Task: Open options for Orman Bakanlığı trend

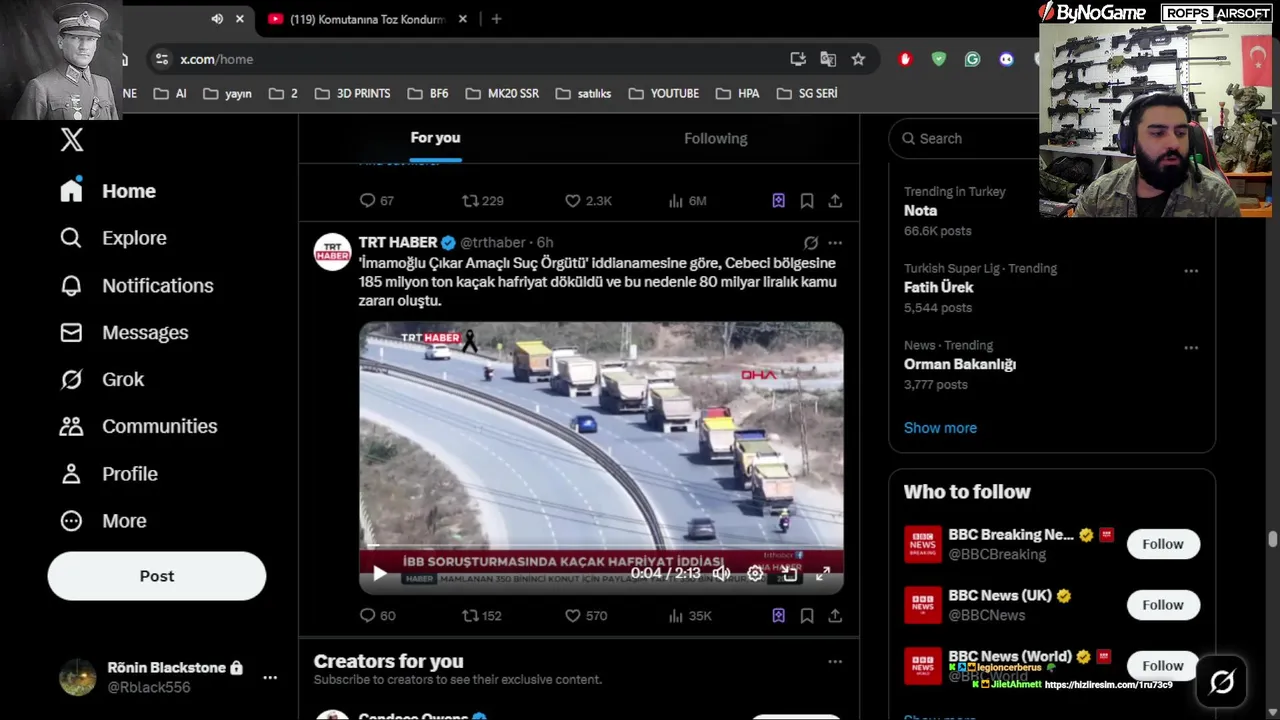Action: [1191, 348]
